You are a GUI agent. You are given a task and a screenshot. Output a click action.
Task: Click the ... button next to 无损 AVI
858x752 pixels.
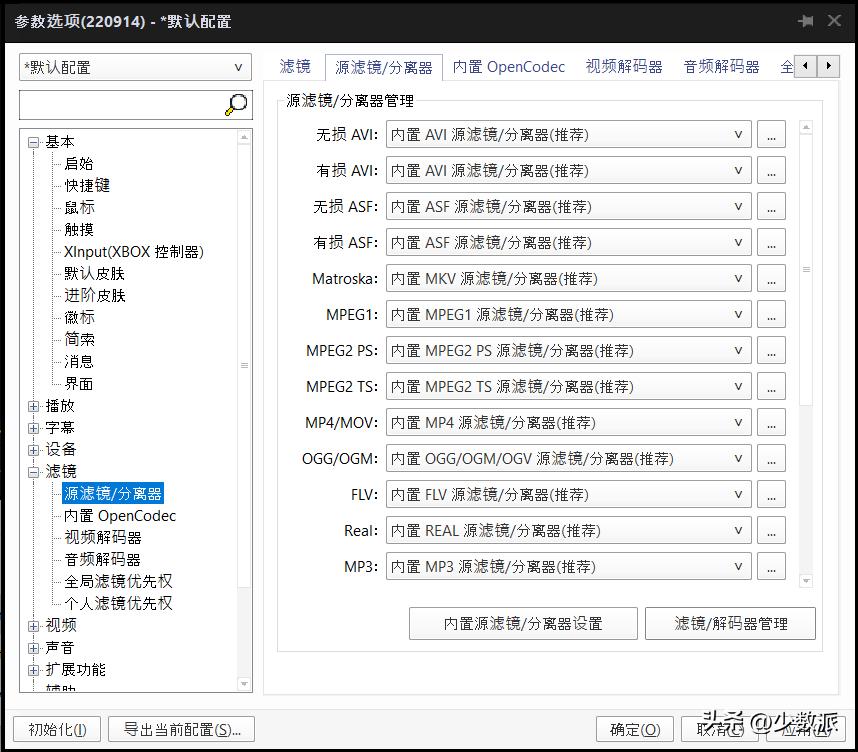point(770,133)
